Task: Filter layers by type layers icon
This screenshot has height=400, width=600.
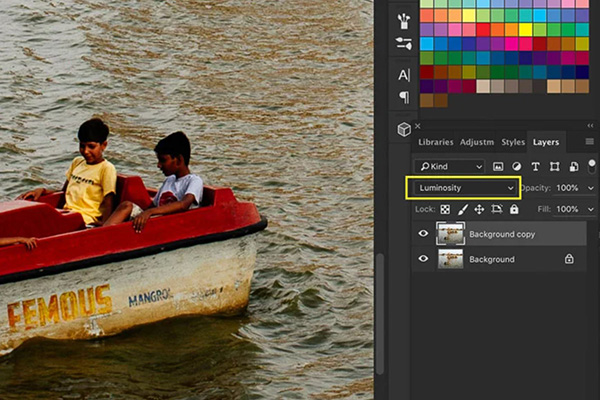Action: (536, 166)
